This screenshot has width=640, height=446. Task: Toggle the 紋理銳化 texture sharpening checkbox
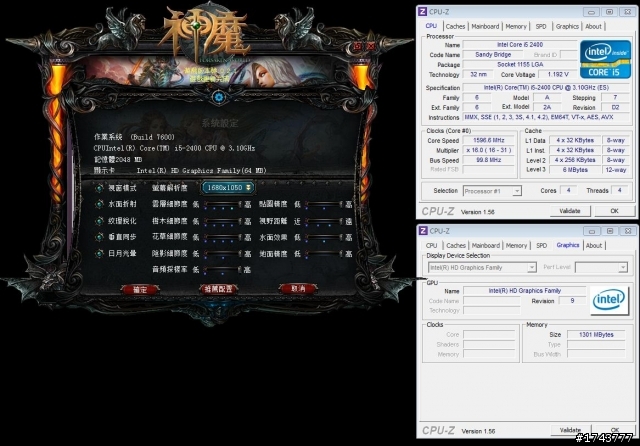(x=99, y=221)
